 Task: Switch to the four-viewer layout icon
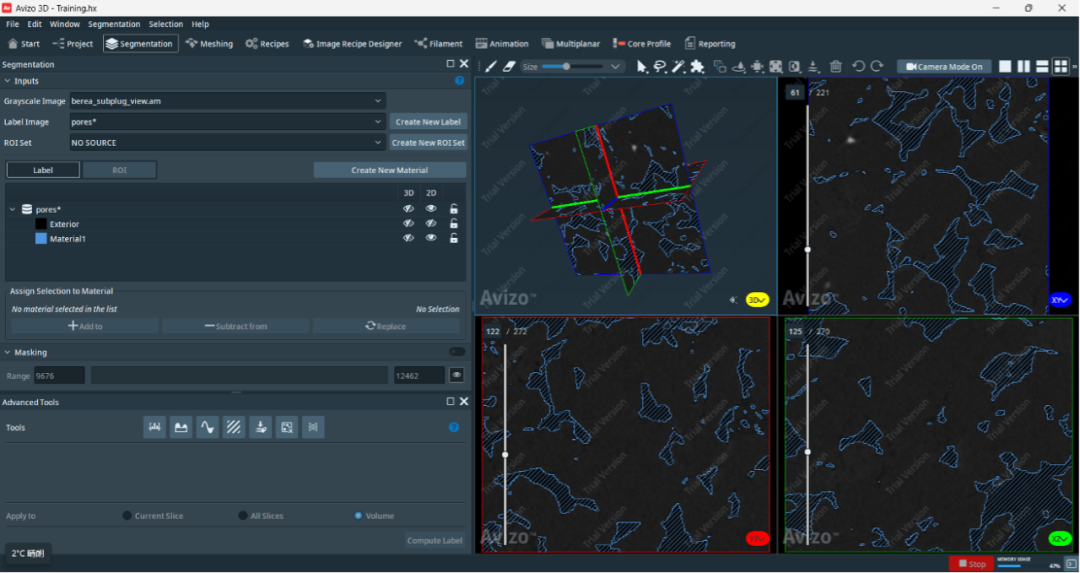[1061, 67]
